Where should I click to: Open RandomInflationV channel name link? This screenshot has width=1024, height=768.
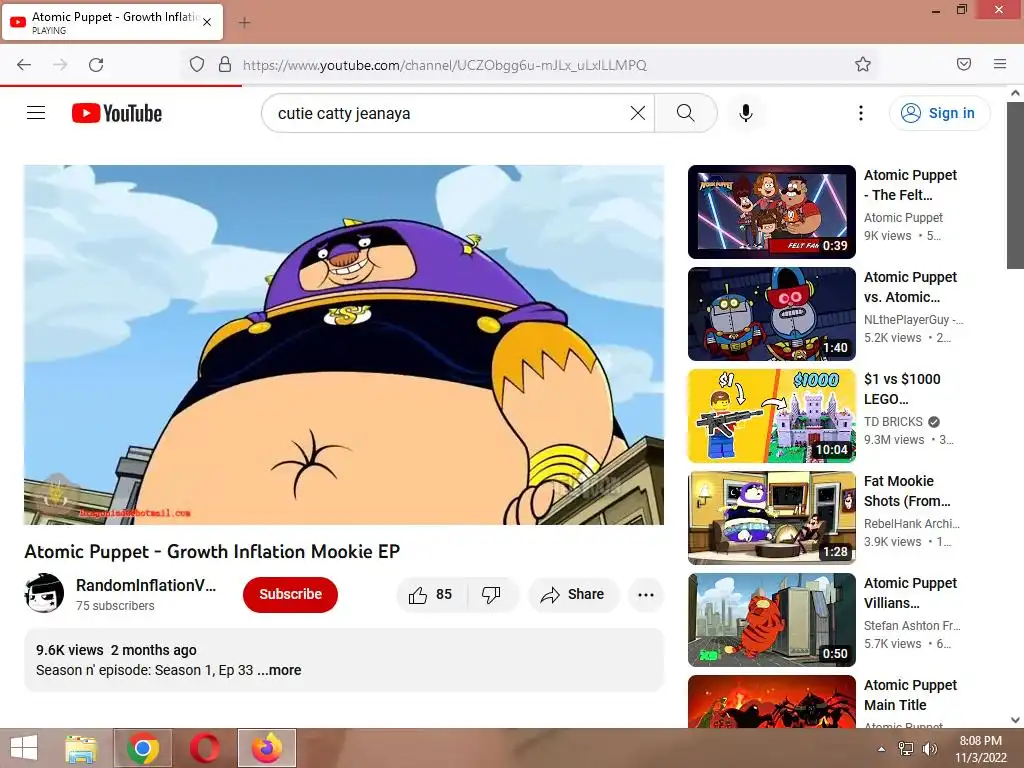(146, 585)
